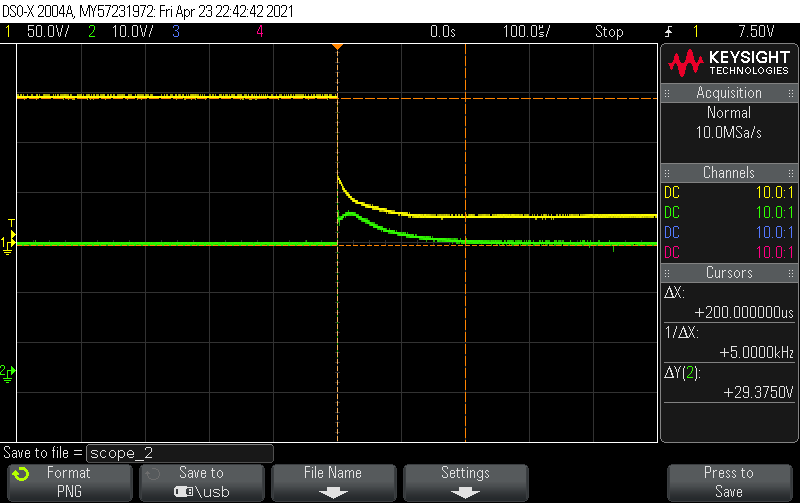Click the Format softkey rotate icon
This screenshot has height=503, width=800.
(21, 474)
